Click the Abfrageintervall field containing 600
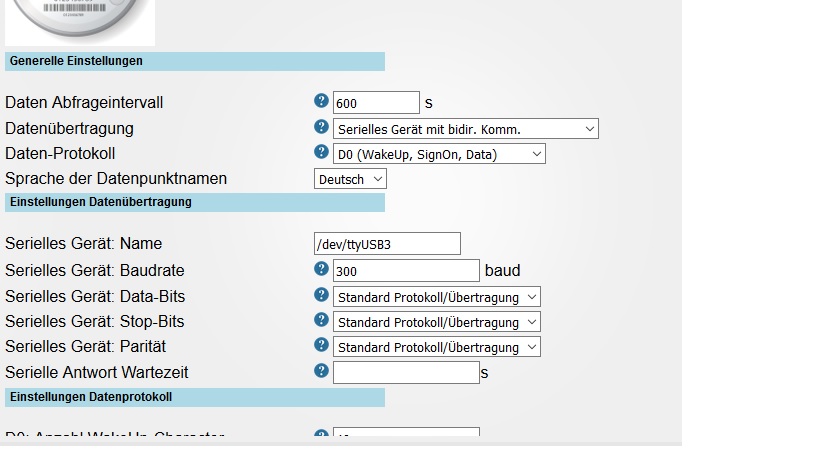819x460 pixels. click(376, 103)
